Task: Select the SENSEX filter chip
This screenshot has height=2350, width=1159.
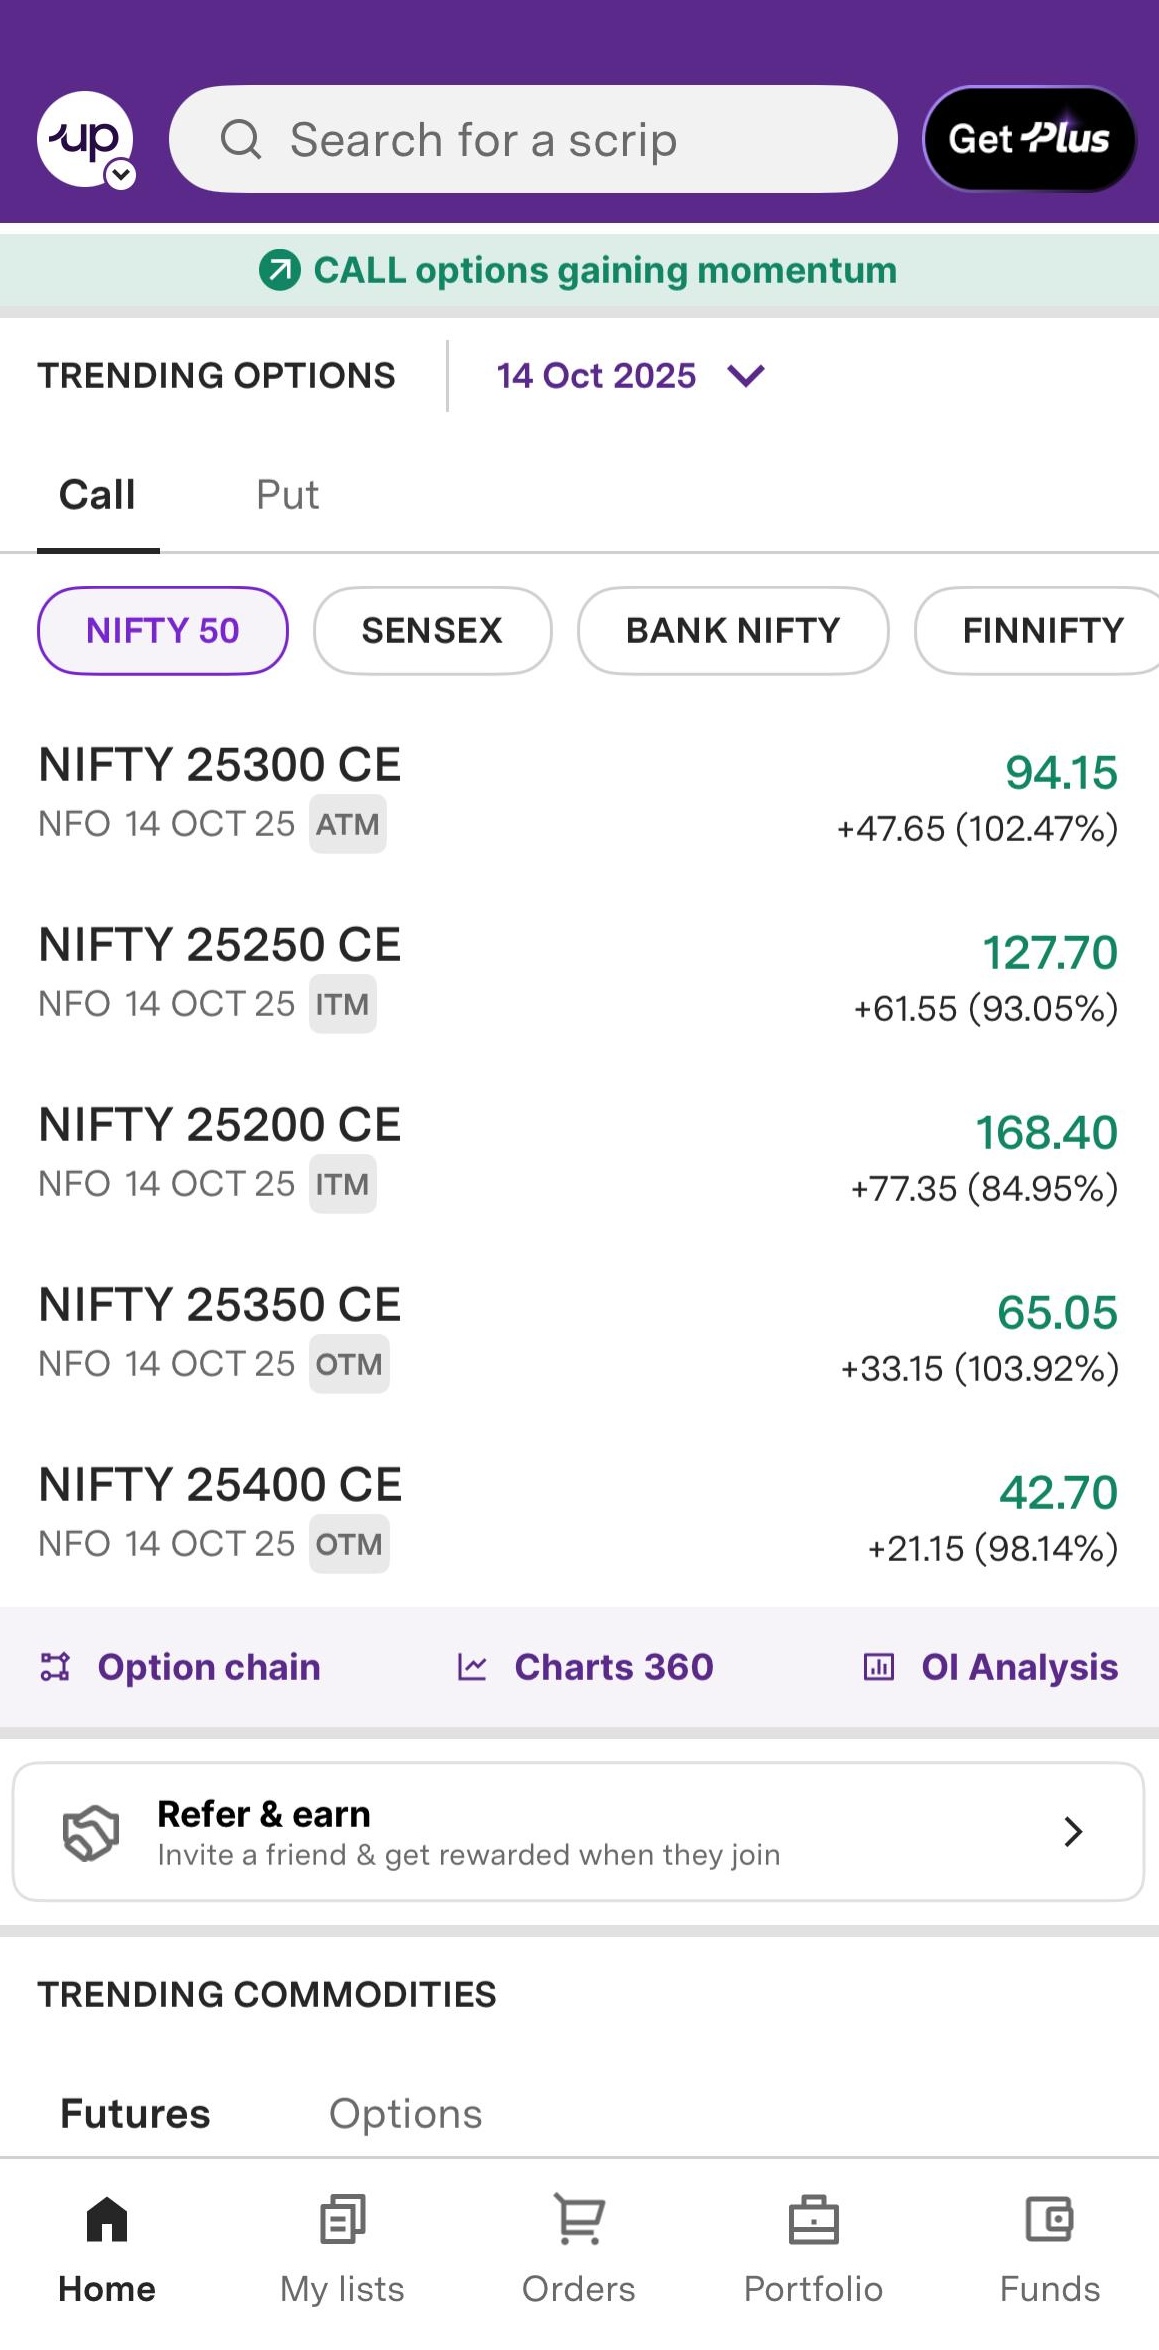Action: (x=432, y=631)
